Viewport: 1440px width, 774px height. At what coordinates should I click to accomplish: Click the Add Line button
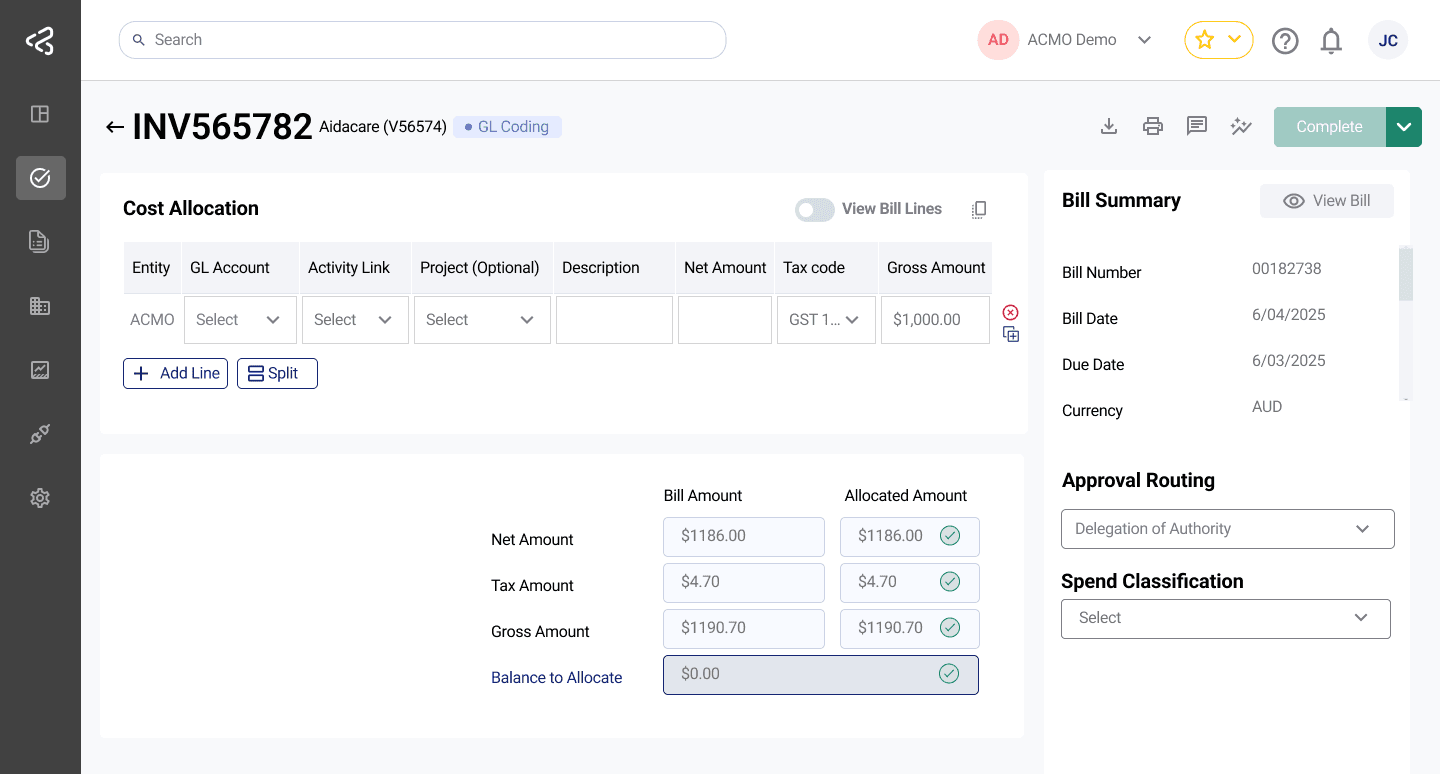click(176, 373)
